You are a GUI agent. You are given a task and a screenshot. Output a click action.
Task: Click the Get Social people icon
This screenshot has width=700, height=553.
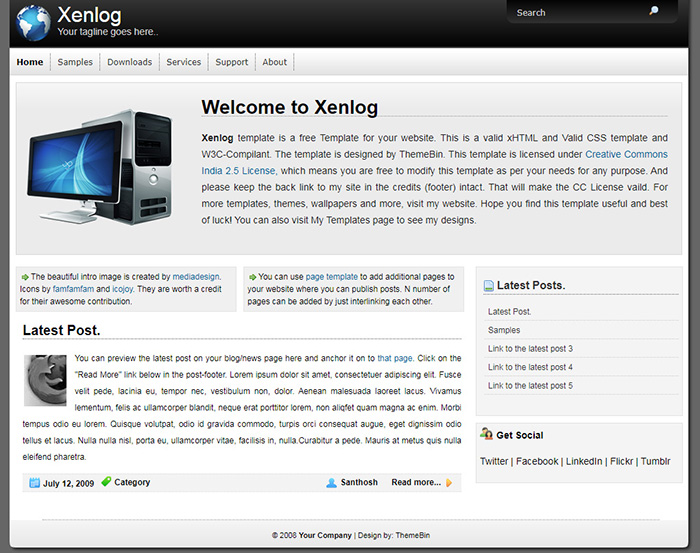487,433
